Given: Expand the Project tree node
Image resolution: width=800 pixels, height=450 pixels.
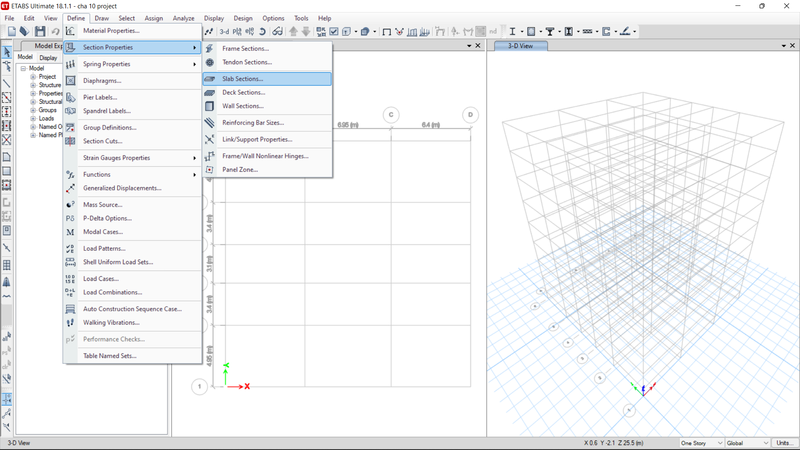Looking at the screenshot, I should tap(33, 77).
